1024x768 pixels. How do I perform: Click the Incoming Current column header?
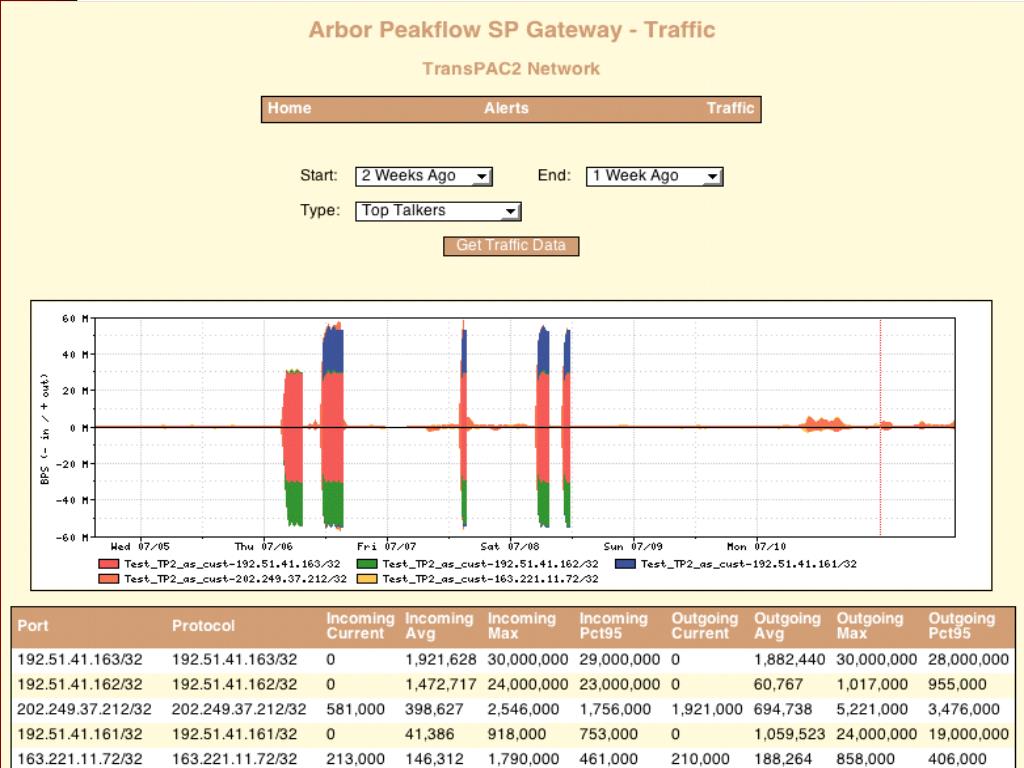pos(360,626)
